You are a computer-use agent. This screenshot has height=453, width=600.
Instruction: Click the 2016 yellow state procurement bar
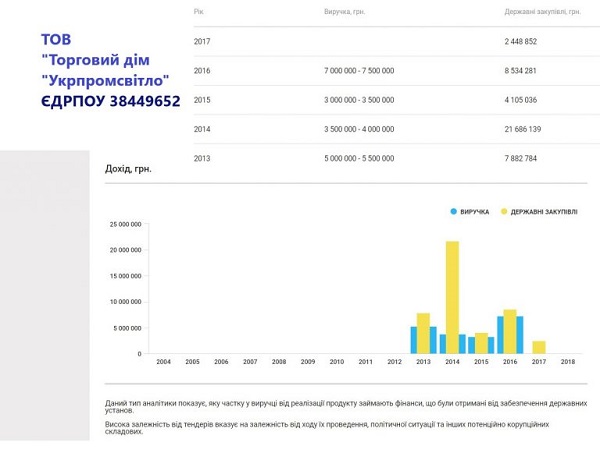(x=510, y=331)
